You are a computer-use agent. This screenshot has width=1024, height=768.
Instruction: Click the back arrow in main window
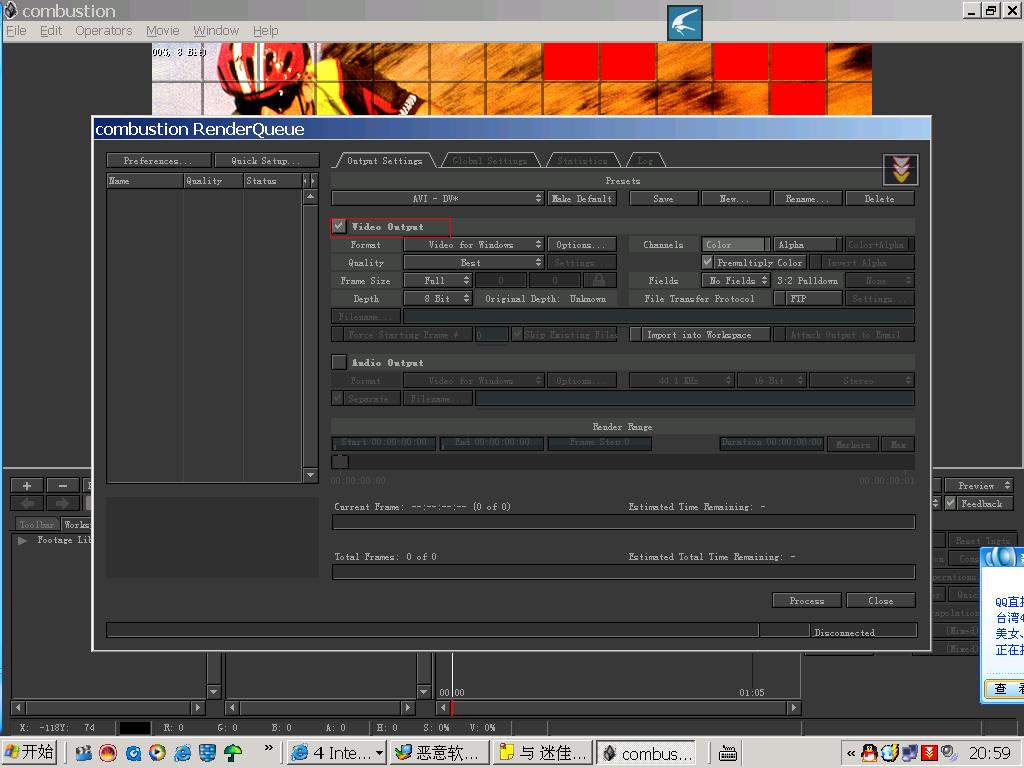coord(27,503)
